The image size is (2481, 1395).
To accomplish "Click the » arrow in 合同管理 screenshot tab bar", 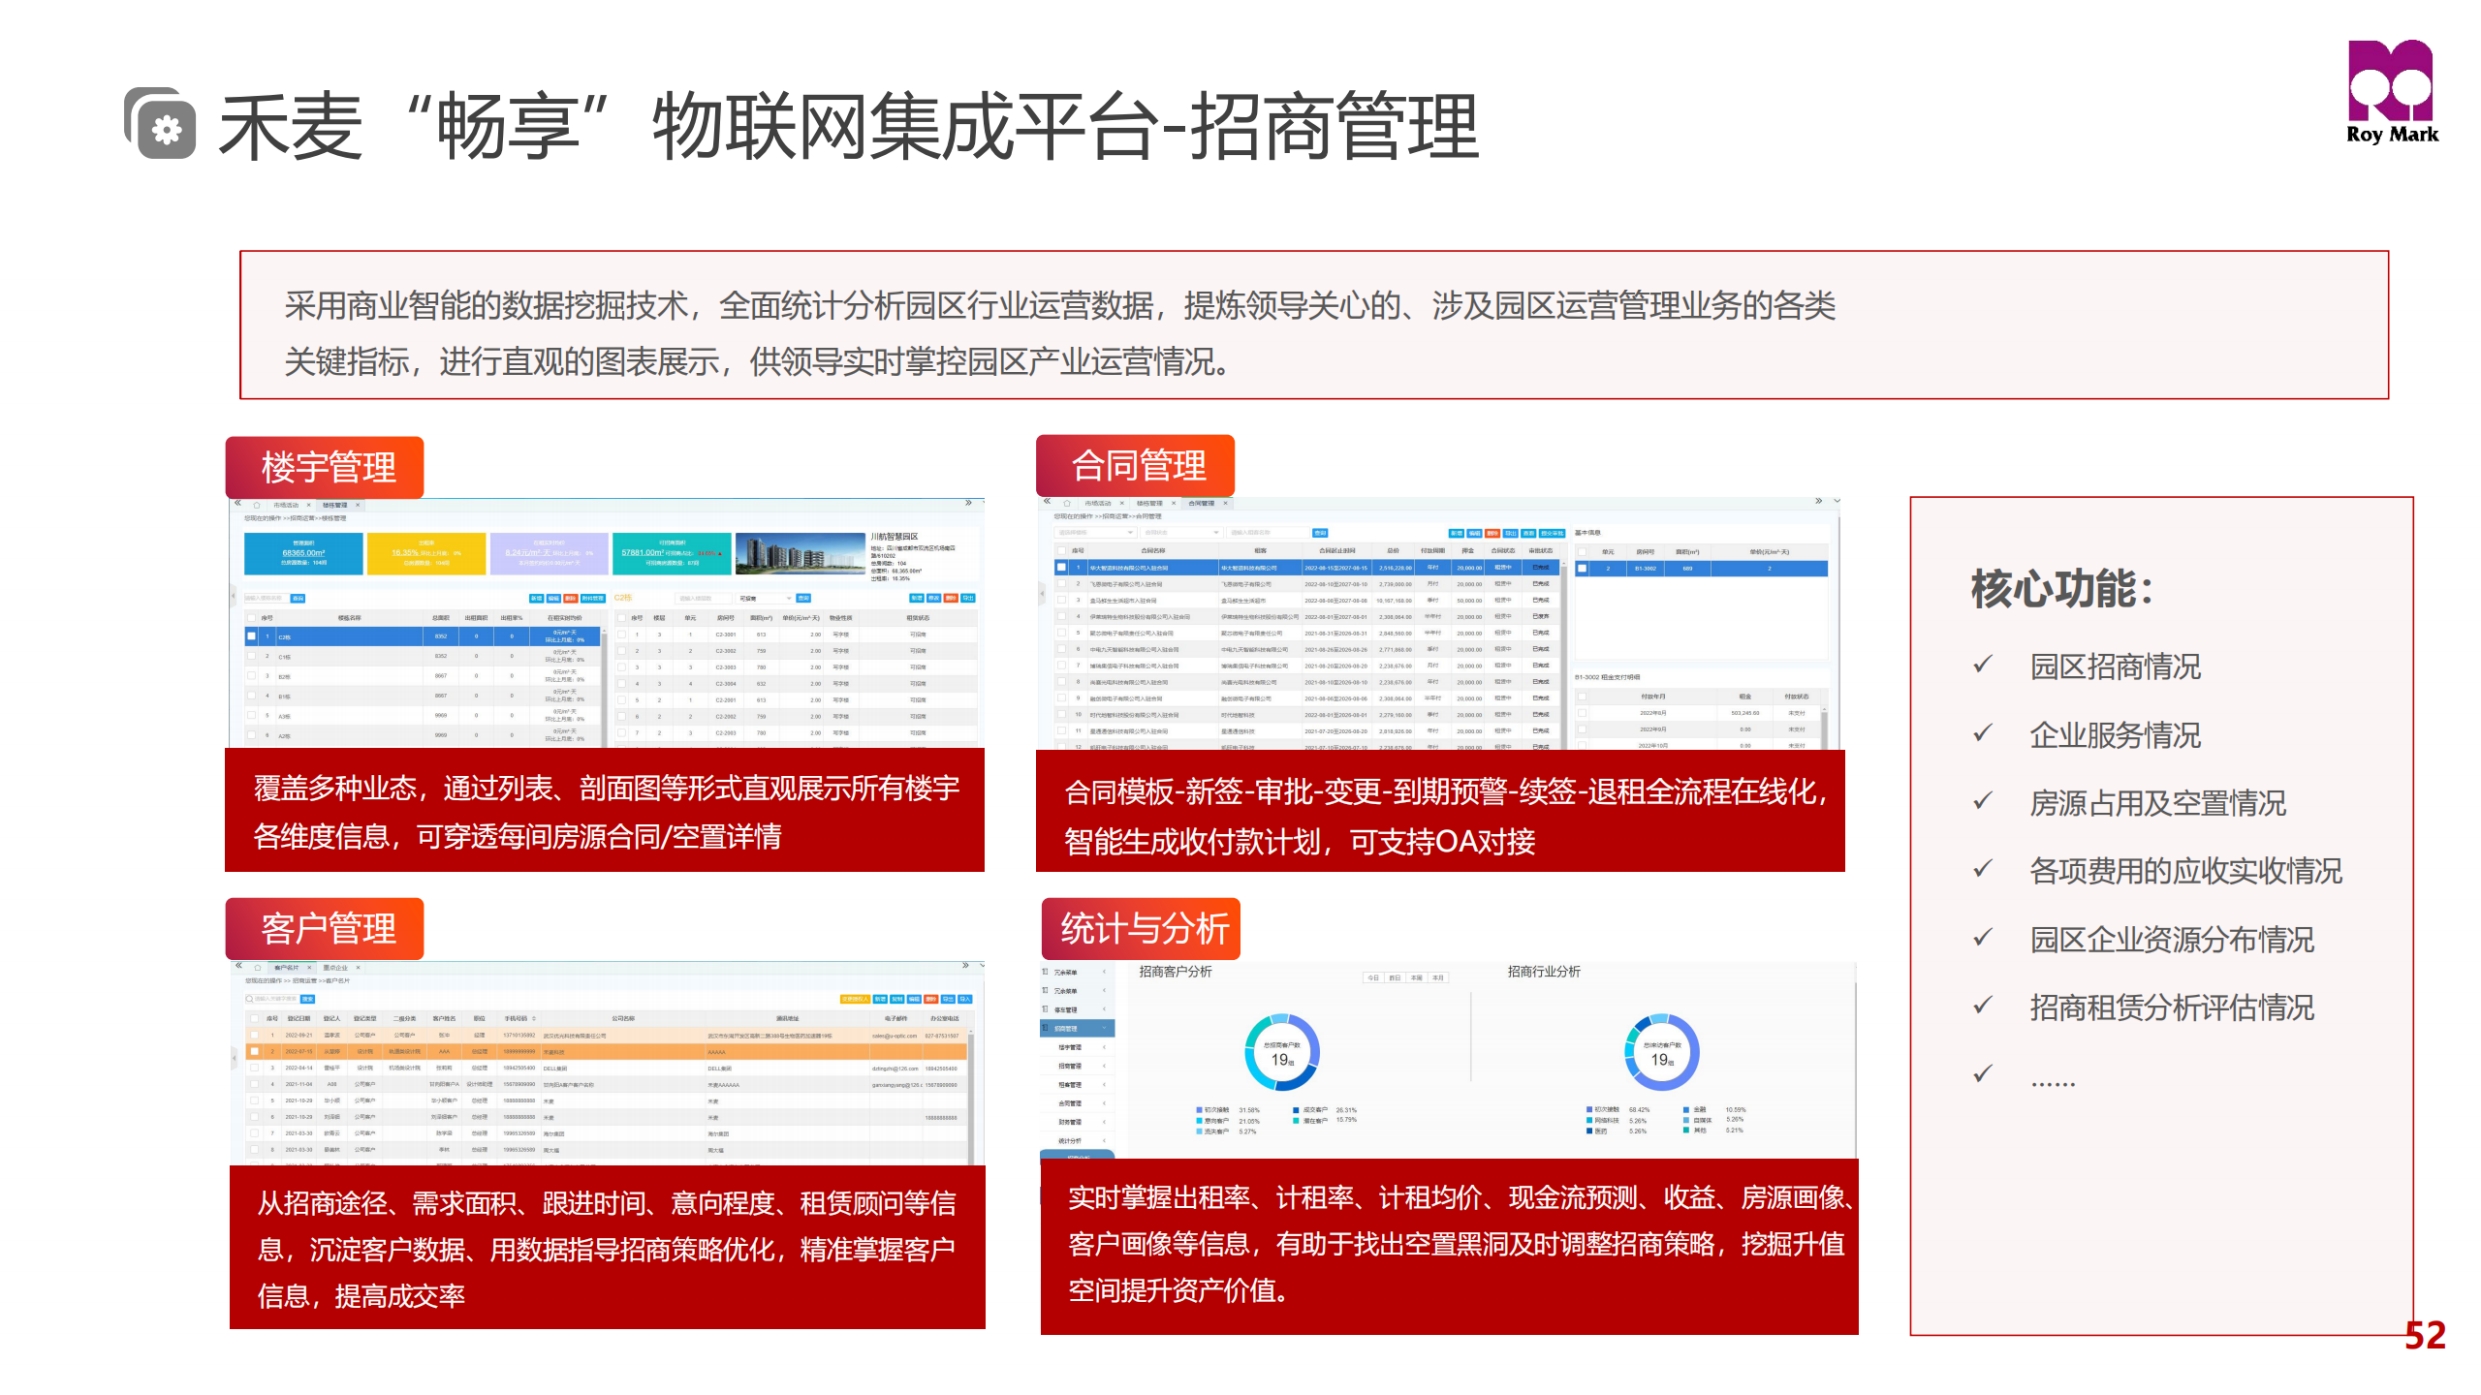I will coord(1819,501).
